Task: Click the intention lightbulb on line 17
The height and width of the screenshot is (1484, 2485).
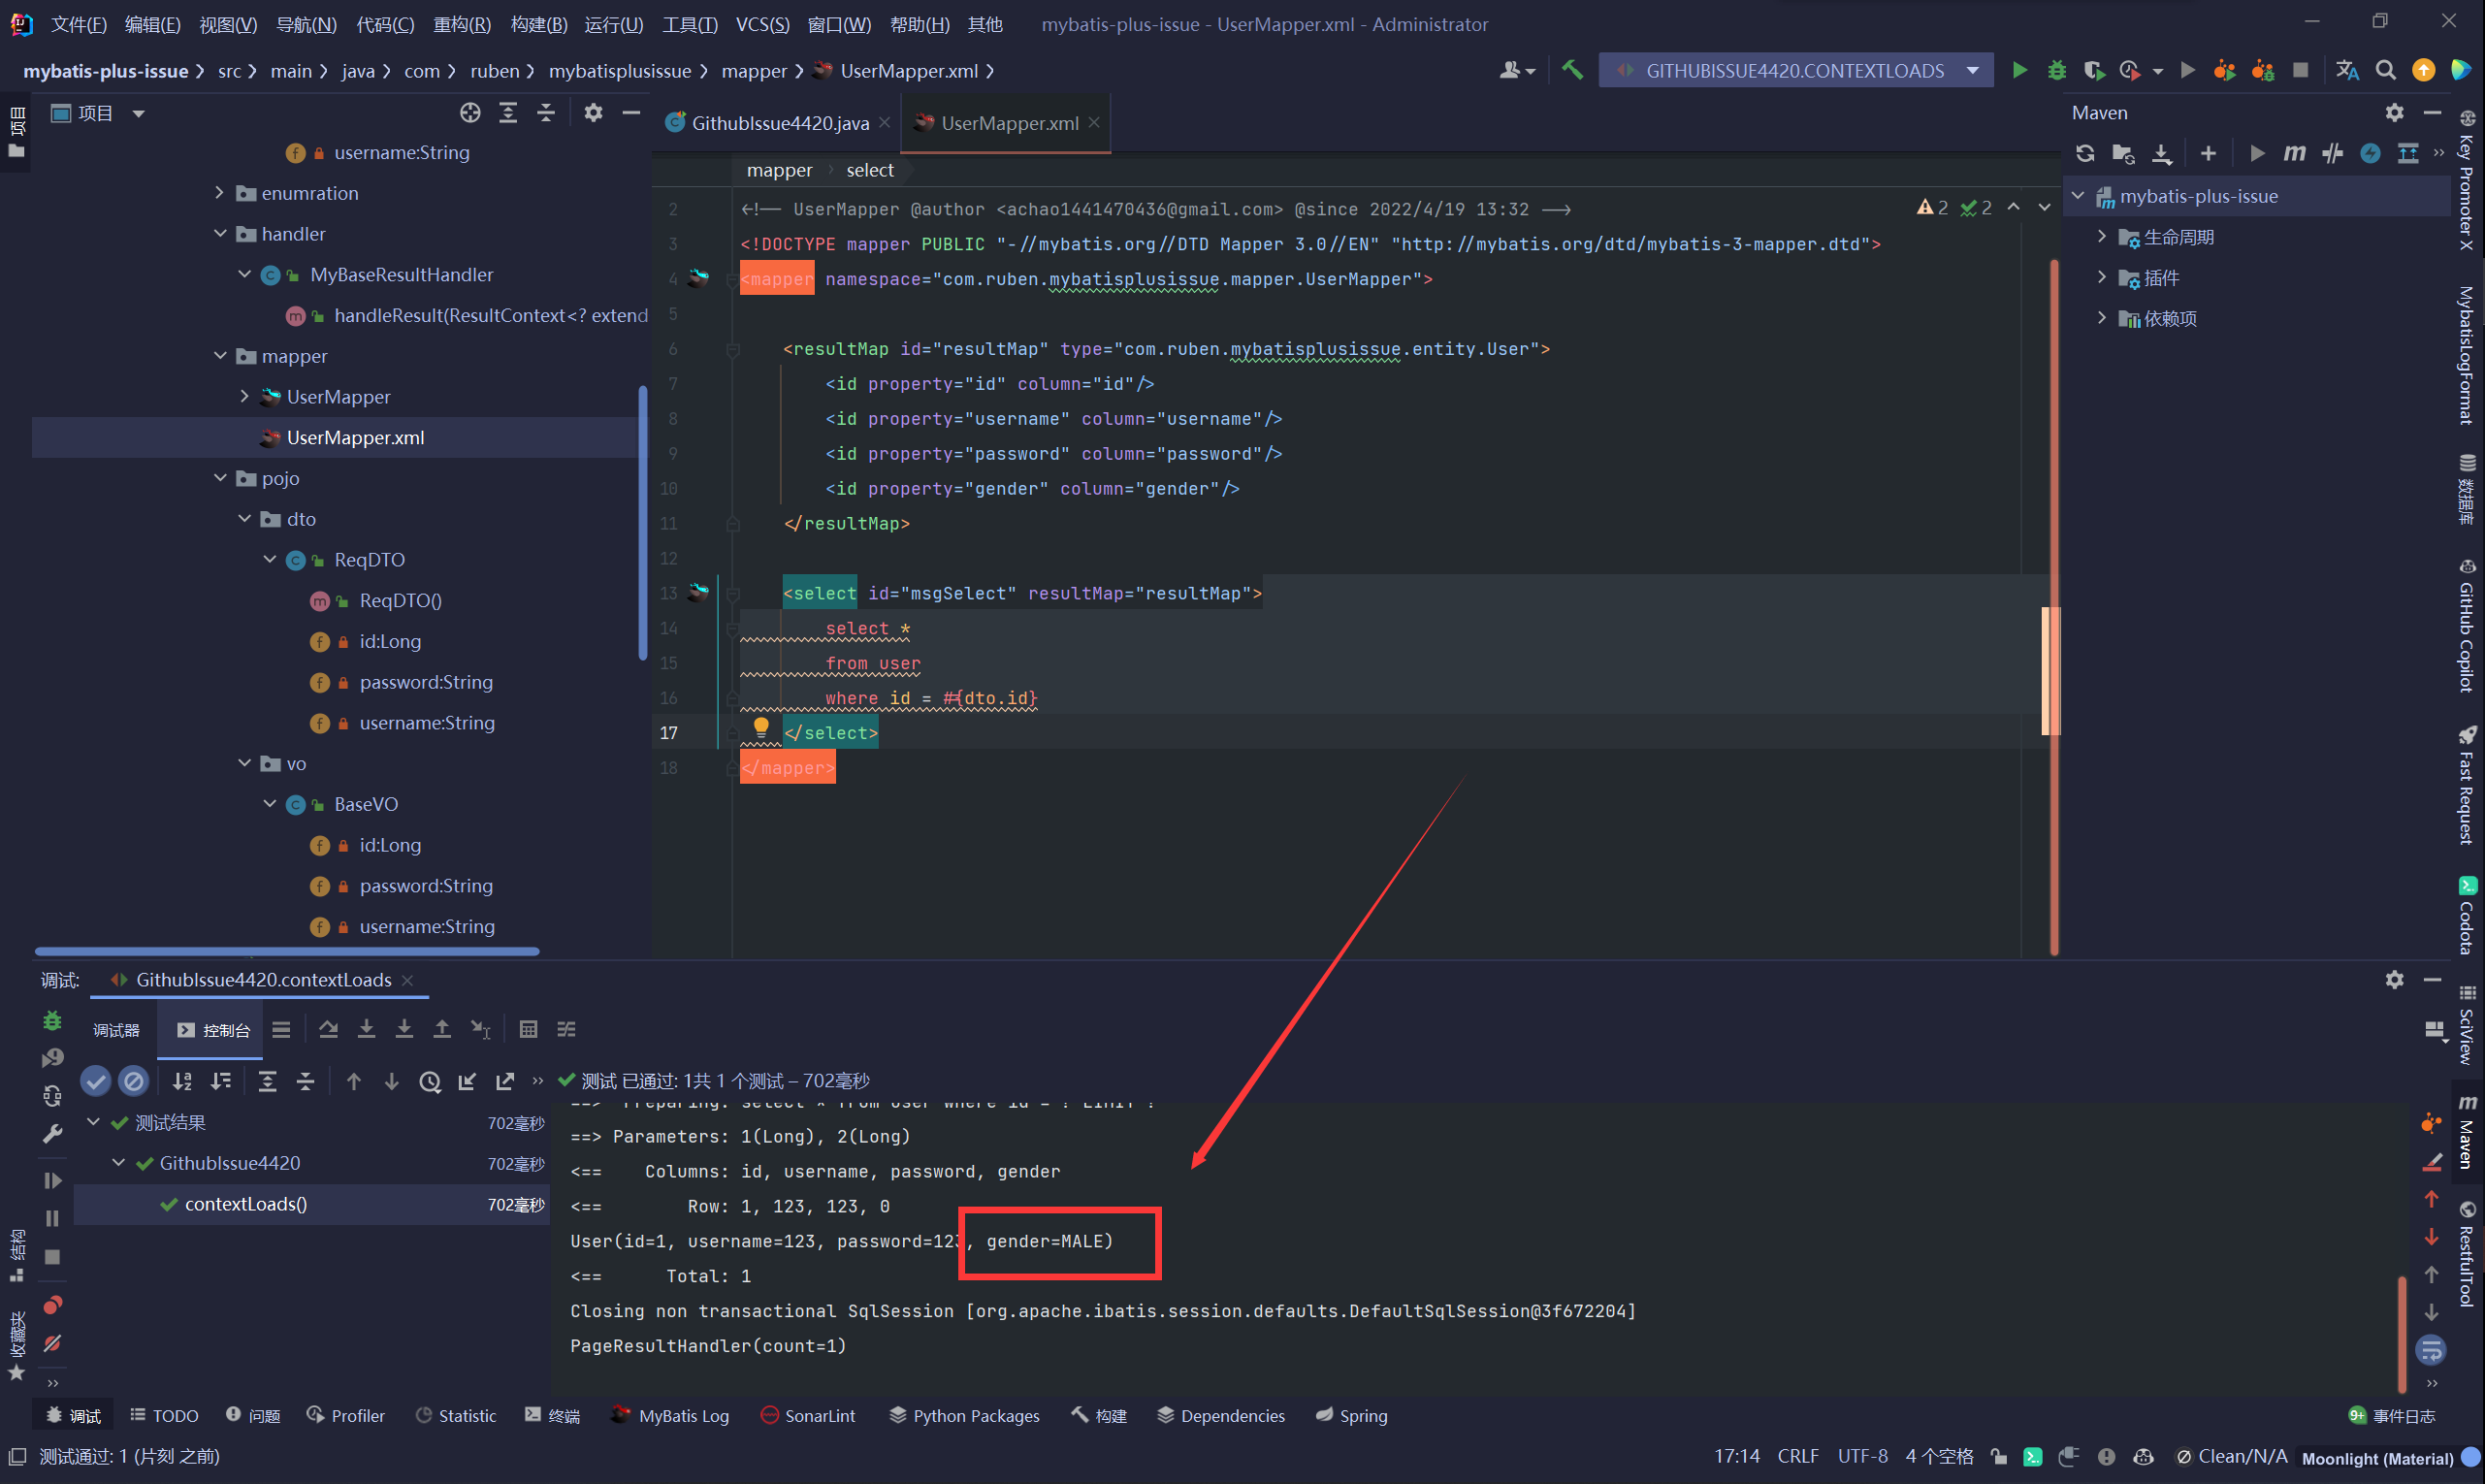Action: (761, 727)
